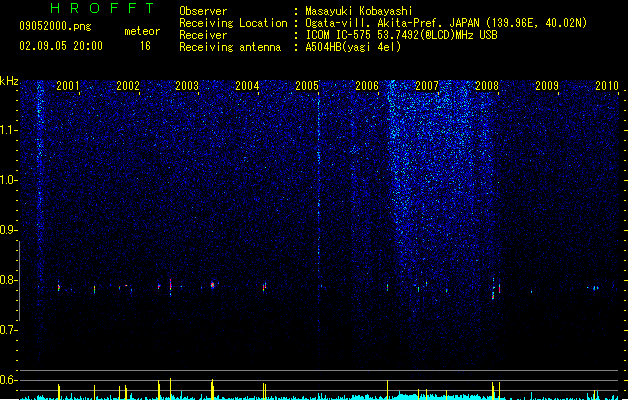Click the 0.6 frequency axis label
Screen dimensions: 629x400
9,380
